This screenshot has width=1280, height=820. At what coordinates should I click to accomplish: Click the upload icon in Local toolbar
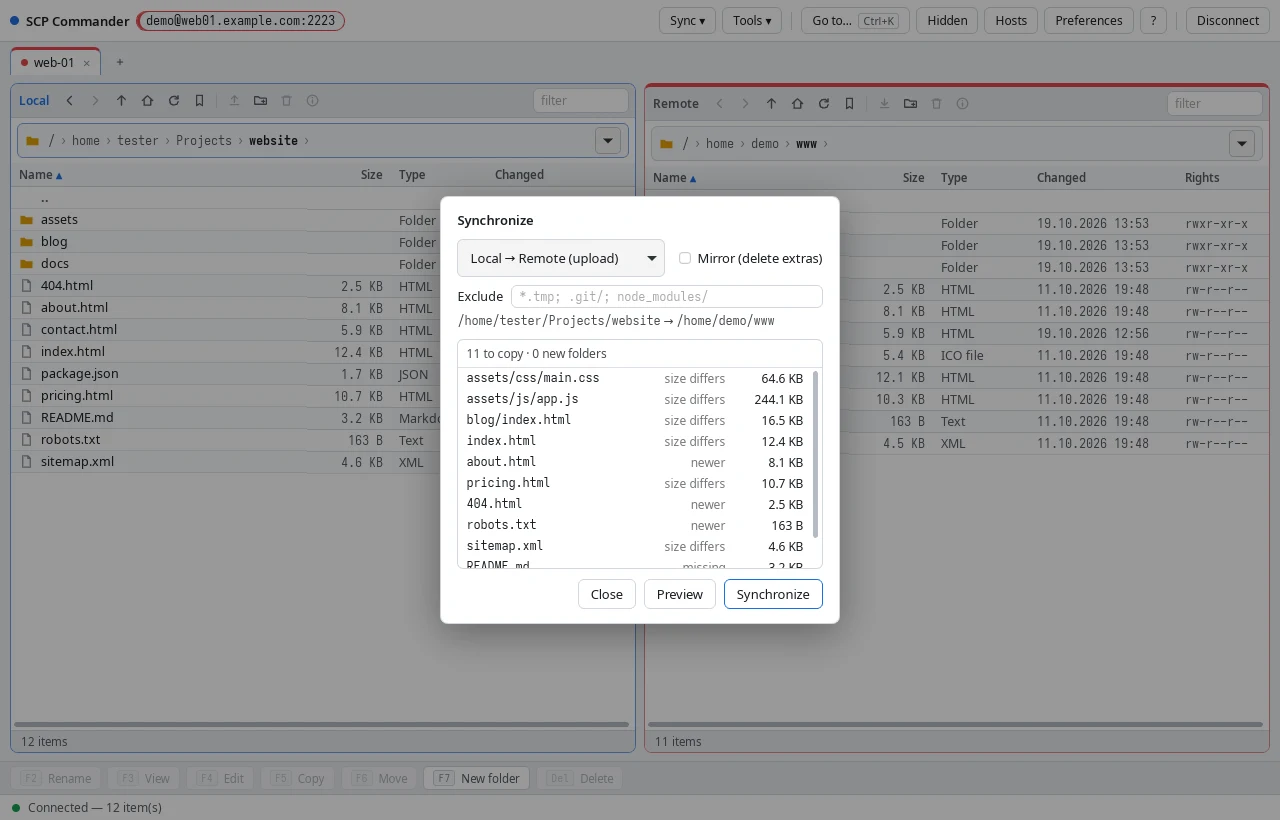click(x=235, y=100)
